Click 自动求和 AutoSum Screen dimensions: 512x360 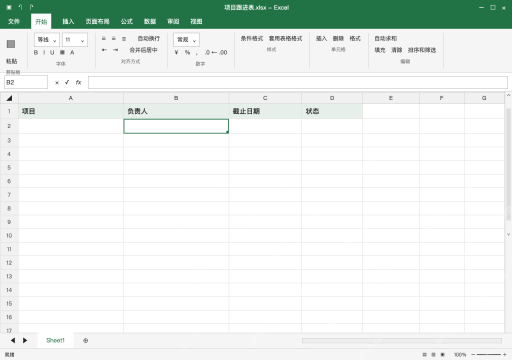[385, 39]
